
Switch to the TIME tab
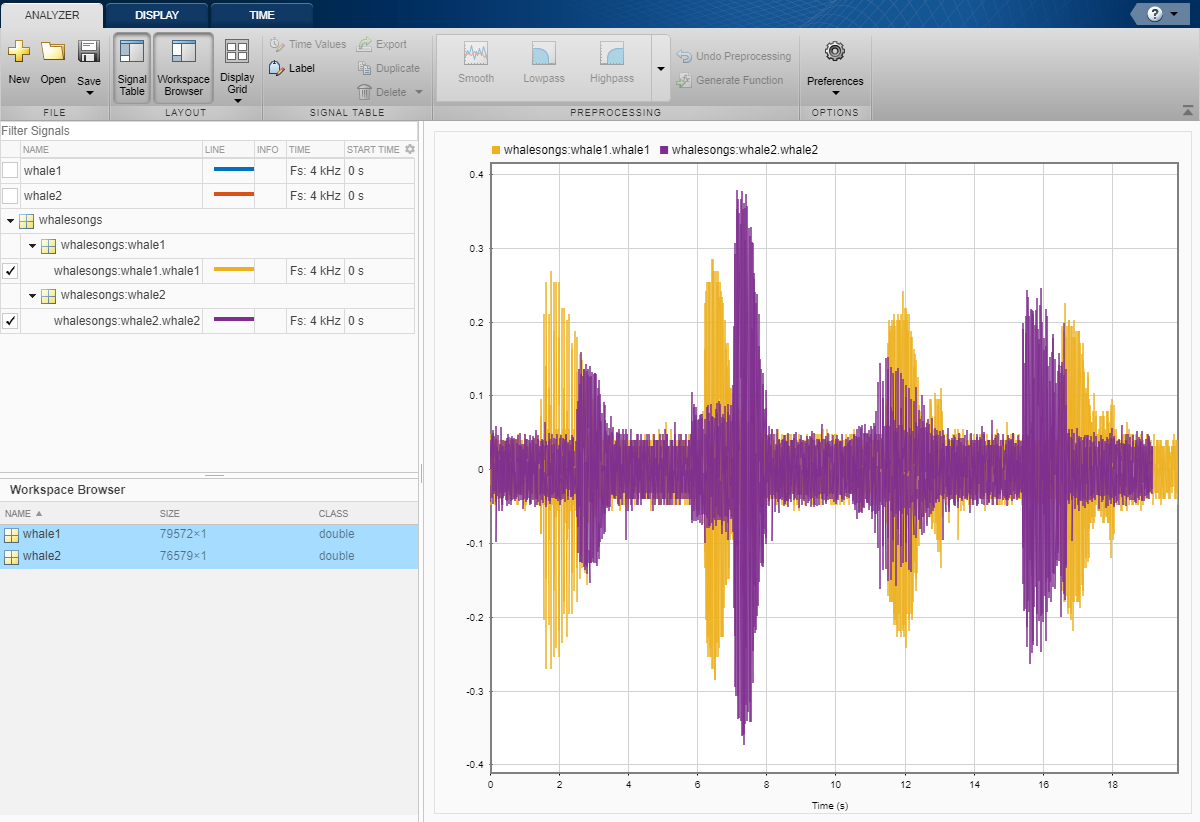[261, 15]
